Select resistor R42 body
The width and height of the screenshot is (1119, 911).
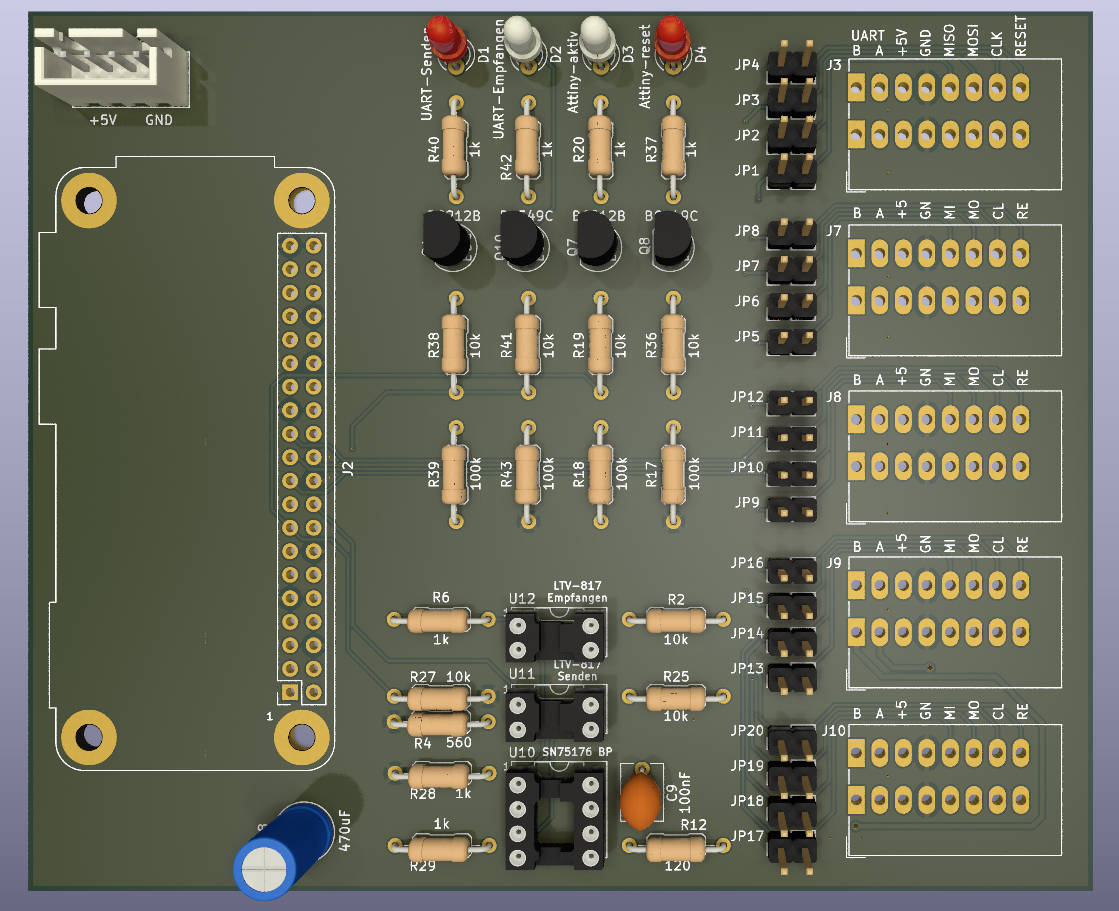tap(527, 148)
